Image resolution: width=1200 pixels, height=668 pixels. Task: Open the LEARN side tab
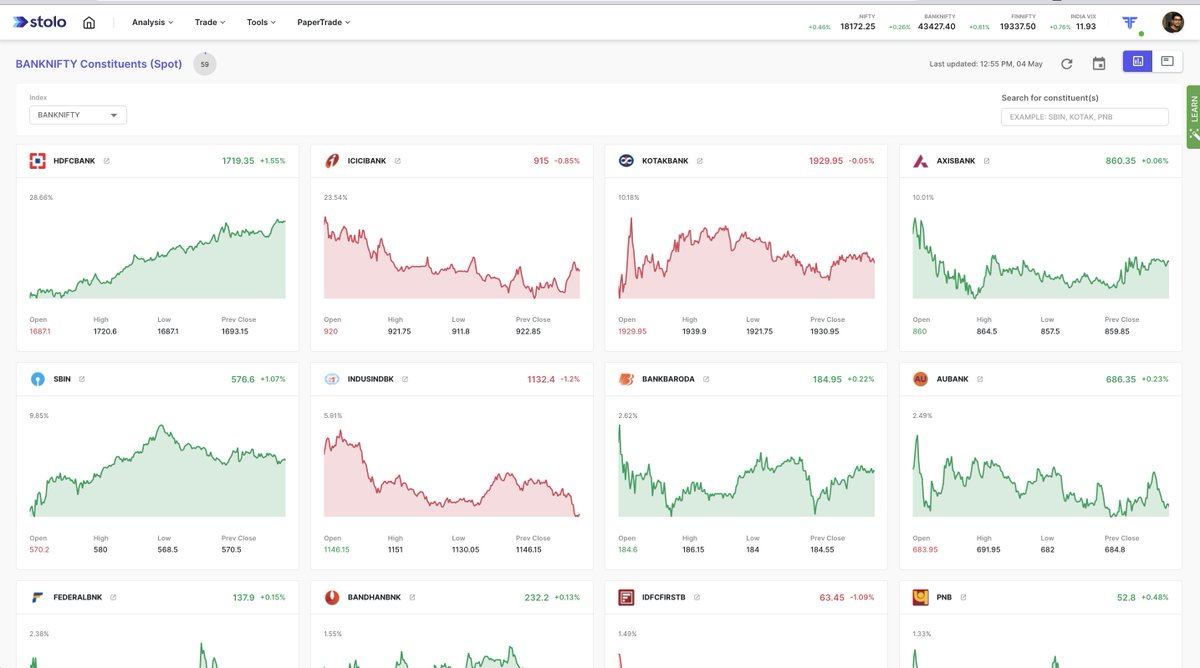pos(1193,116)
